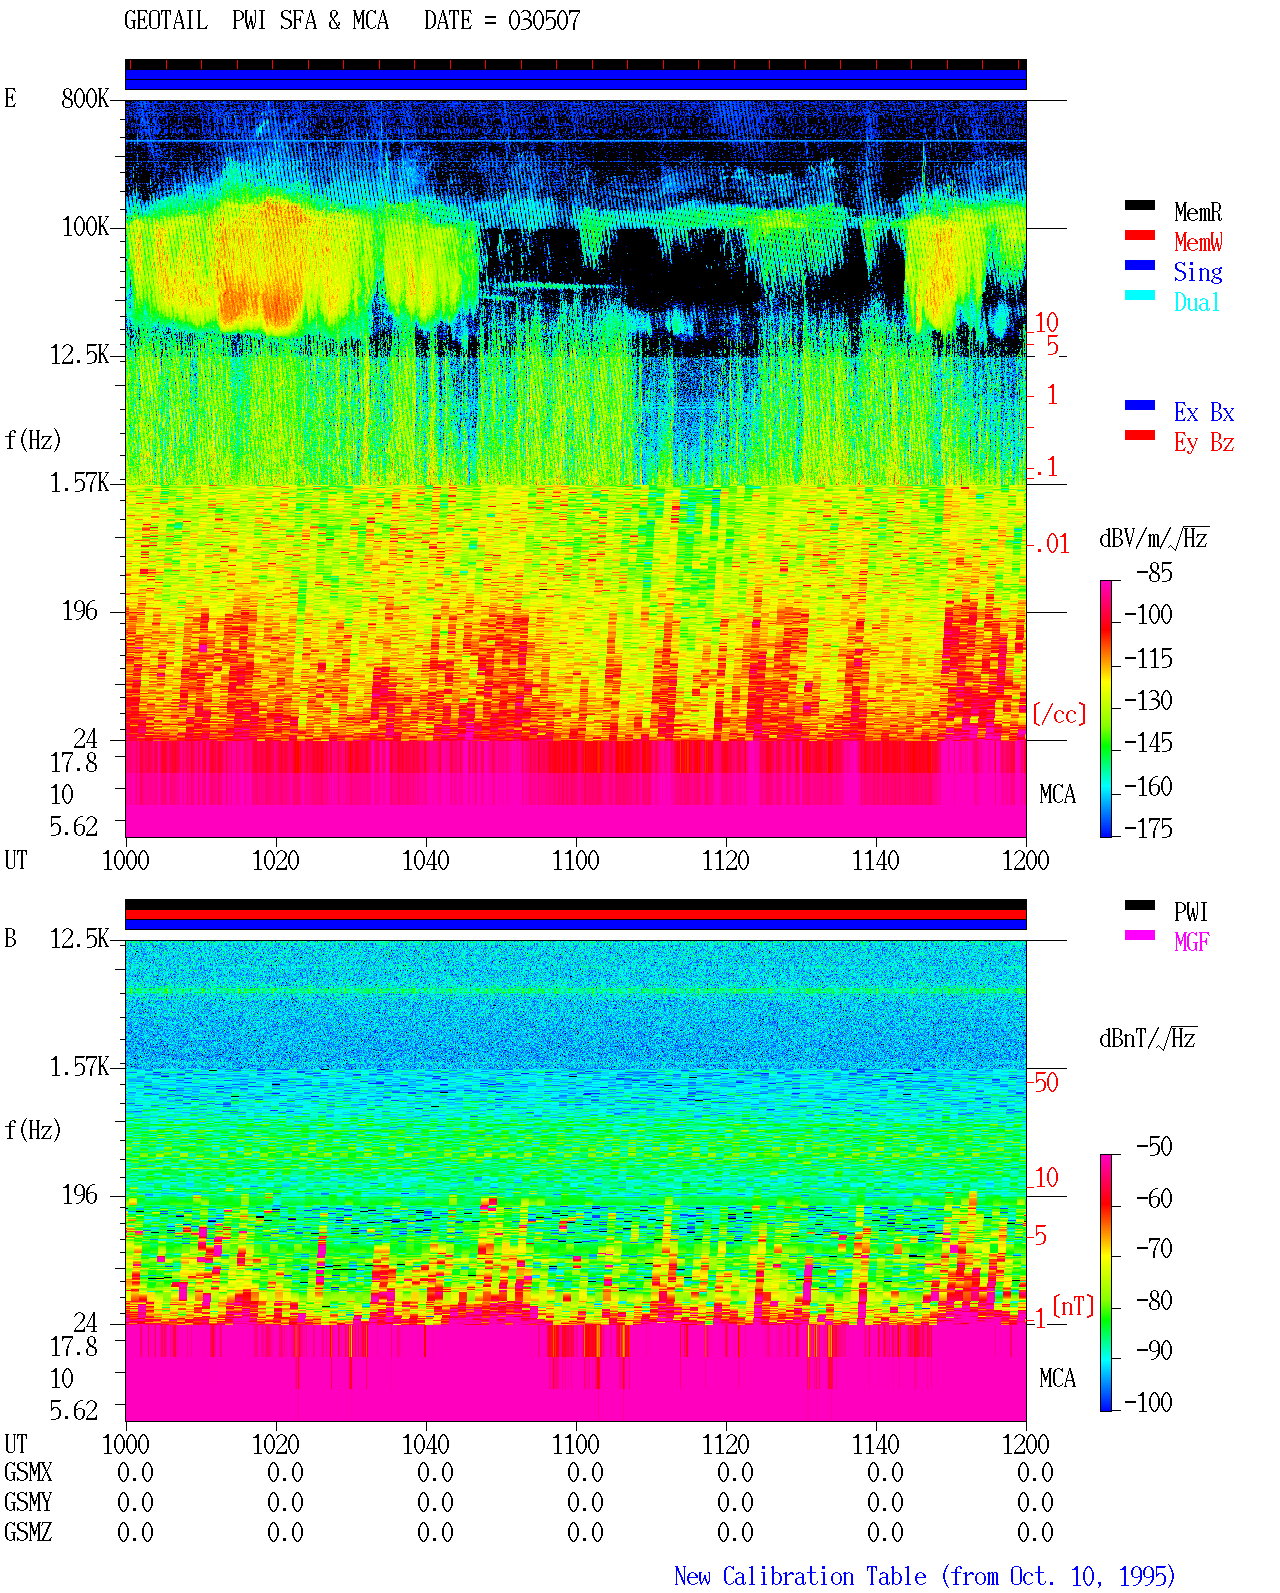Click the MCA label beside B panel
This screenshot has width=1280, height=1593.
pyautogui.click(x=1057, y=1378)
